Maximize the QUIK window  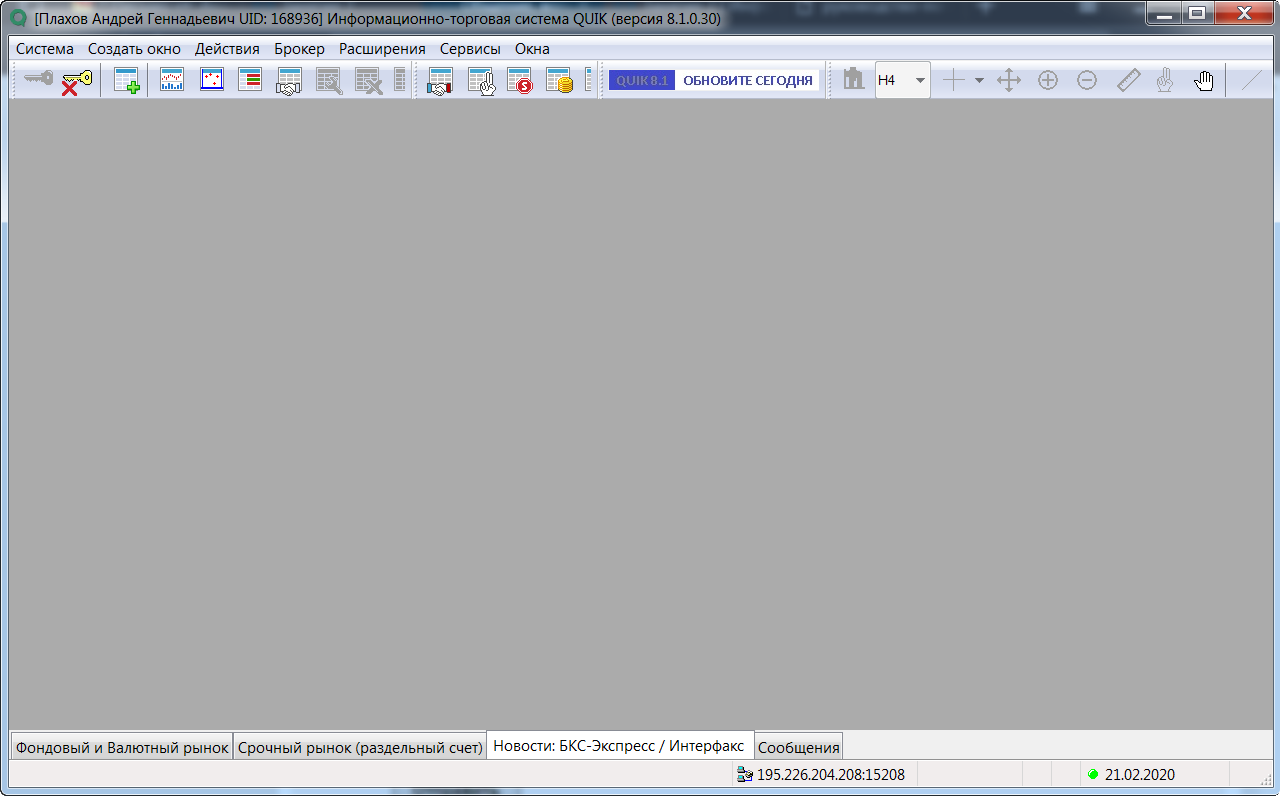pyautogui.click(x=1195, y=14)
